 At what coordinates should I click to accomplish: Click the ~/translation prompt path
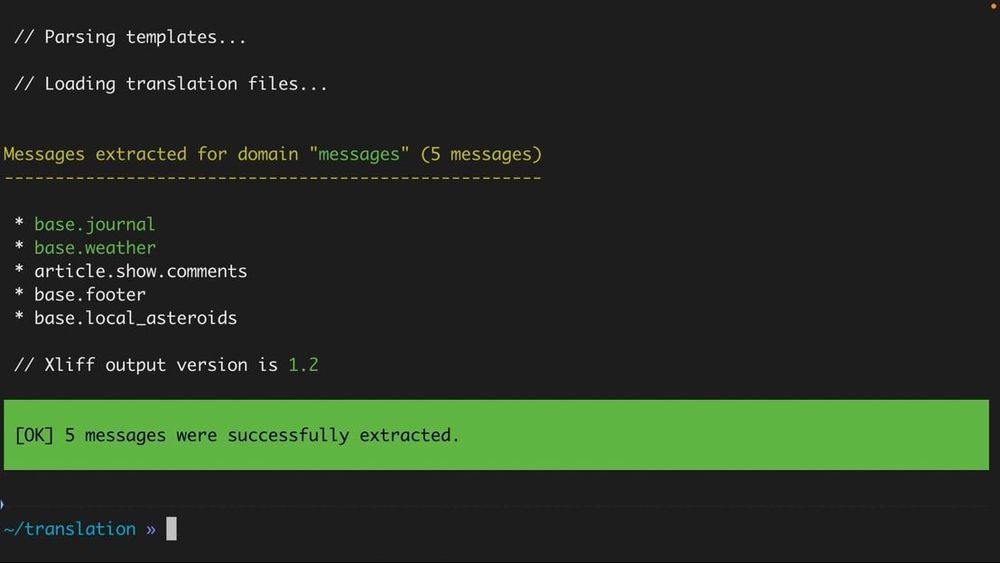[x=70, y=529]
